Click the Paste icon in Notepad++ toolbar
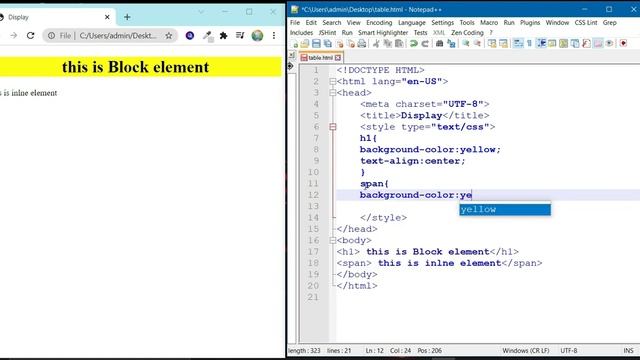640x360 pixels. [399, 44]
